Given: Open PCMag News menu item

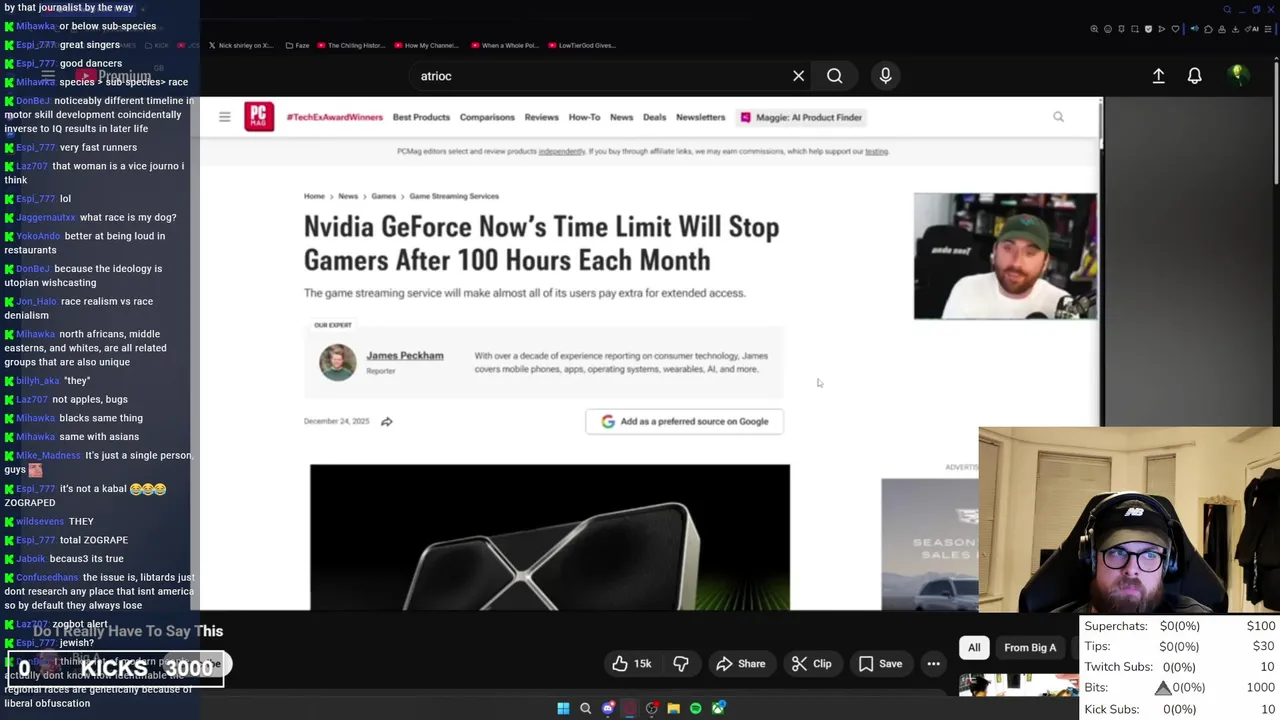Looking at the screenshot, I should tap(621, 117).
